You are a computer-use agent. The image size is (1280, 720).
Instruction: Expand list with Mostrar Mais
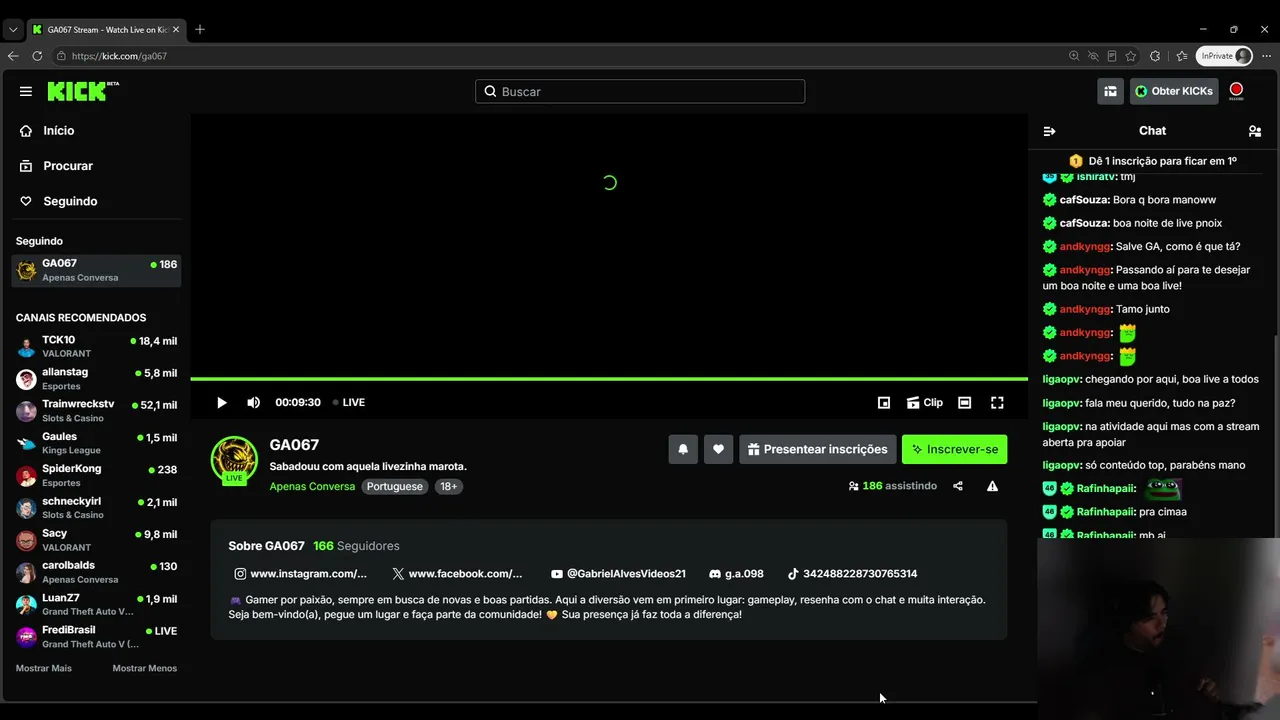tap(44, 668)
